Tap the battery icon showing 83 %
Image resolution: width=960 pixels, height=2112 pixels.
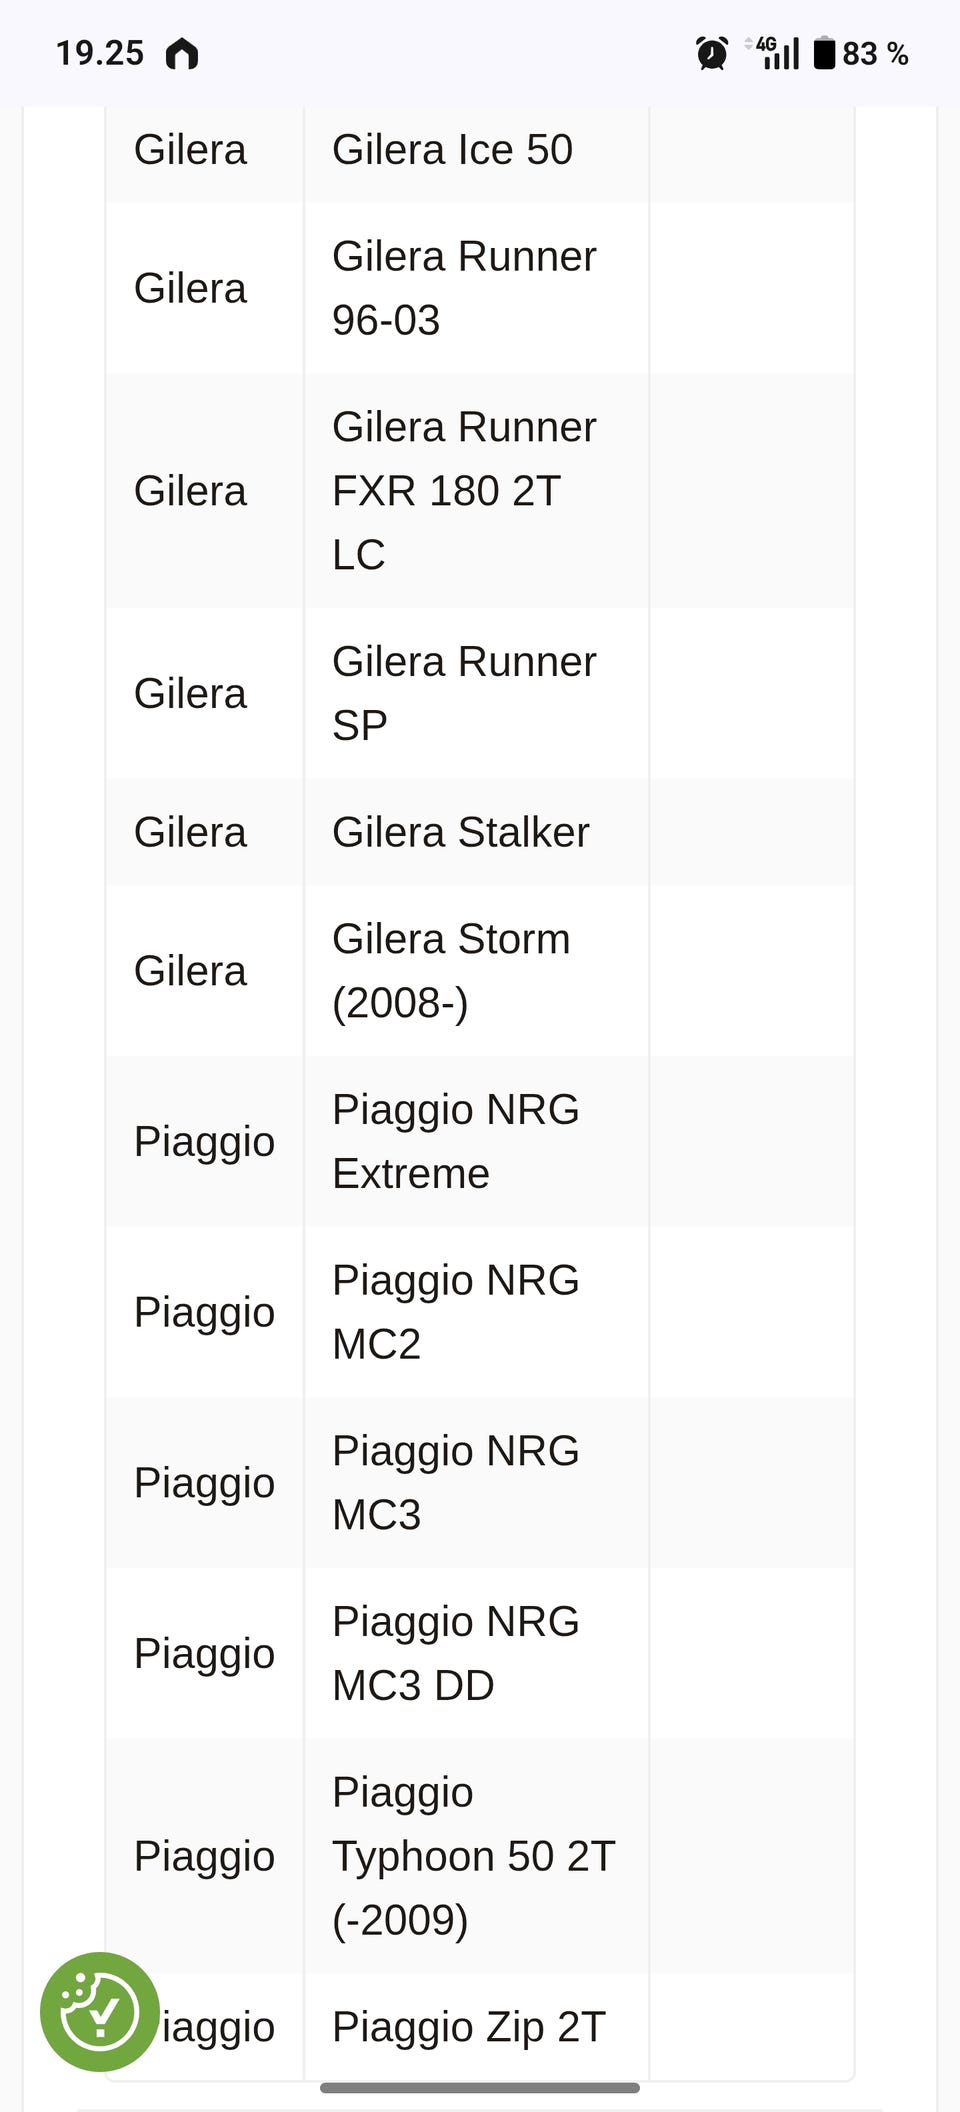coord(823,53)
